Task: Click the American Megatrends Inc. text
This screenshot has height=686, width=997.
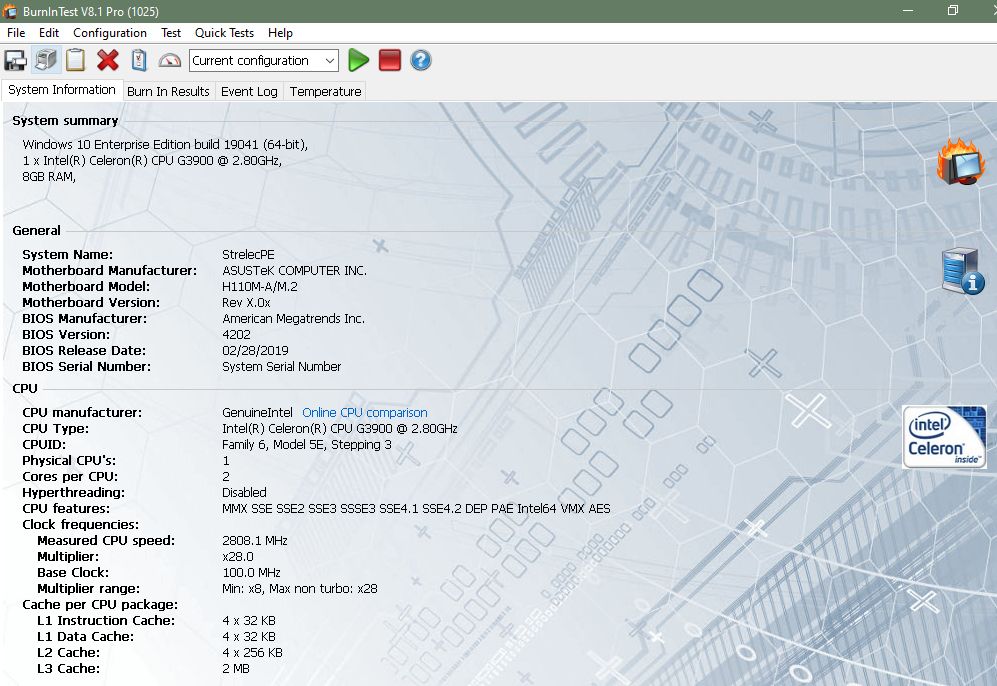Action: (x=293, y=319)
